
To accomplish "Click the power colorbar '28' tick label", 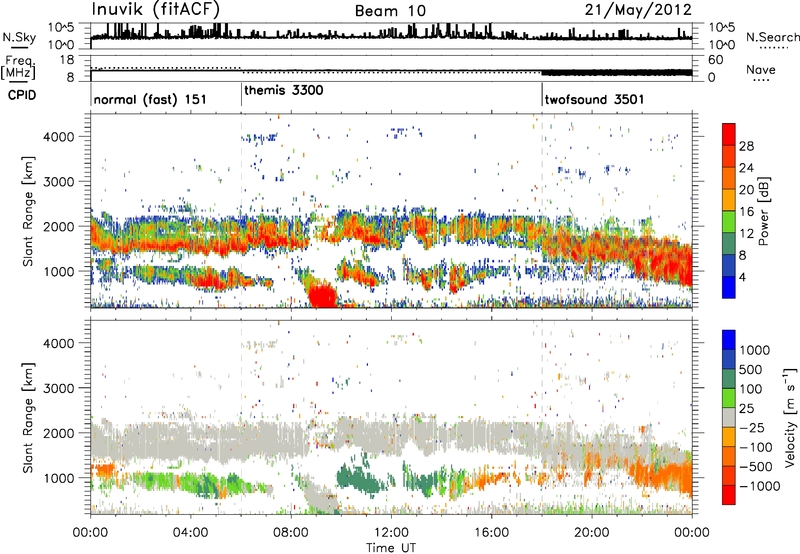I will pyautogui.click(x=746, y=146).
